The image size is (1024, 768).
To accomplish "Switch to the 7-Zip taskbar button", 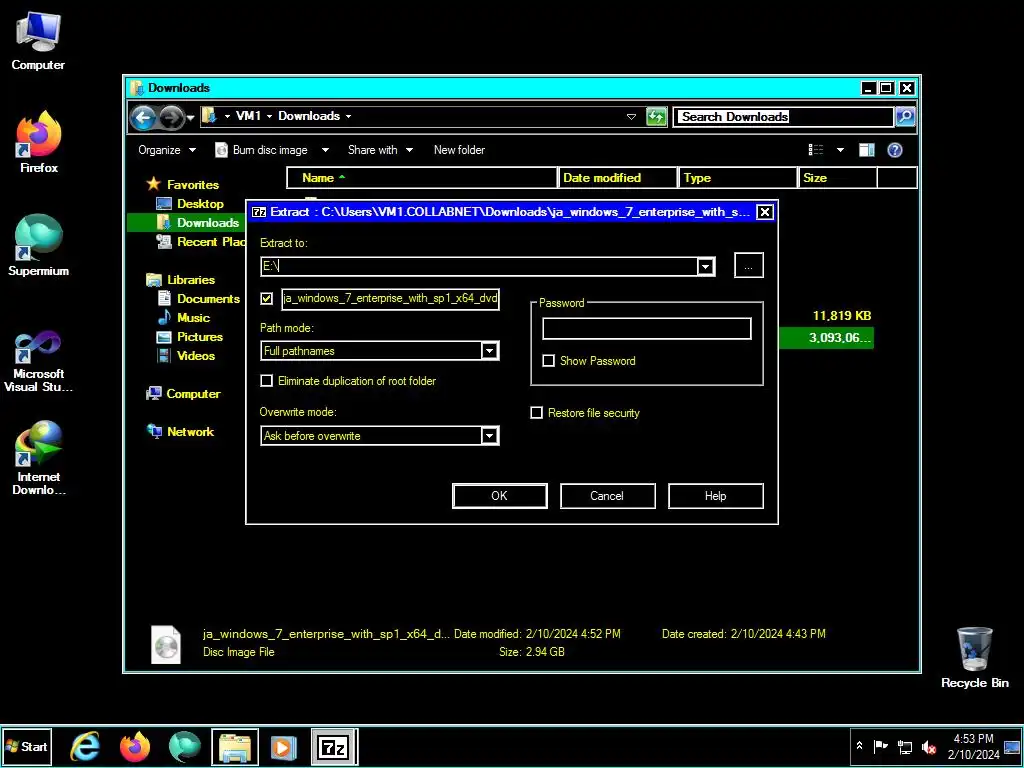I will click(x=334, y=746).
